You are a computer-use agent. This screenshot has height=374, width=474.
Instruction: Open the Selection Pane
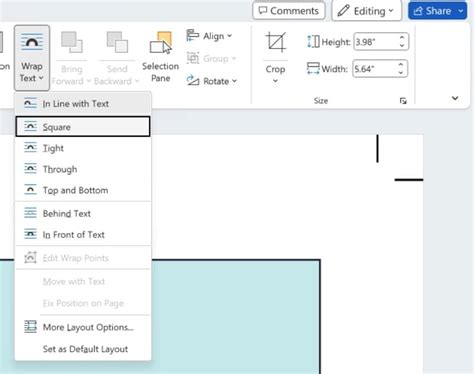[160, 57]
